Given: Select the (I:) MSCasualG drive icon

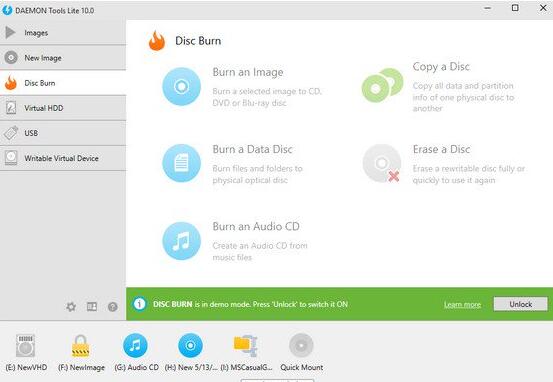Looking at the screenshot, I should pyautogui.click(x=246, y=346).
